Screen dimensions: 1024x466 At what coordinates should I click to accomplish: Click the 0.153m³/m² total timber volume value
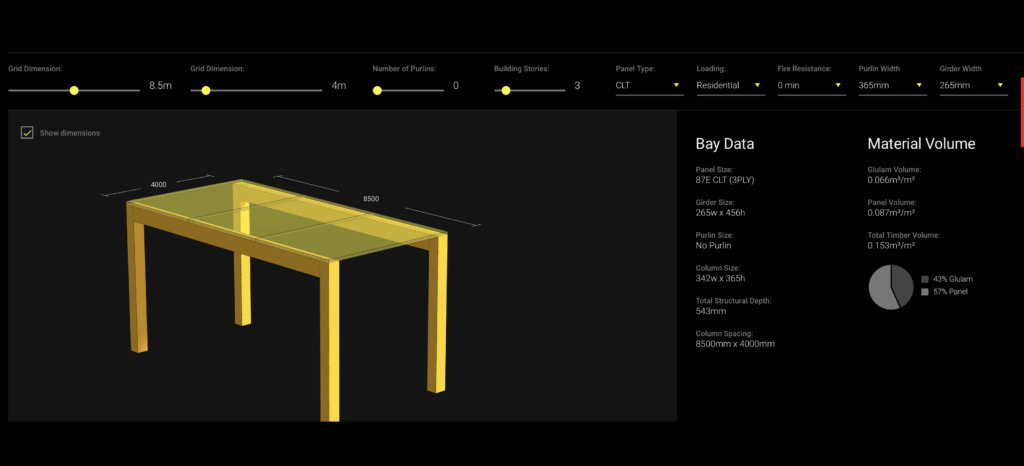[891, 245]
